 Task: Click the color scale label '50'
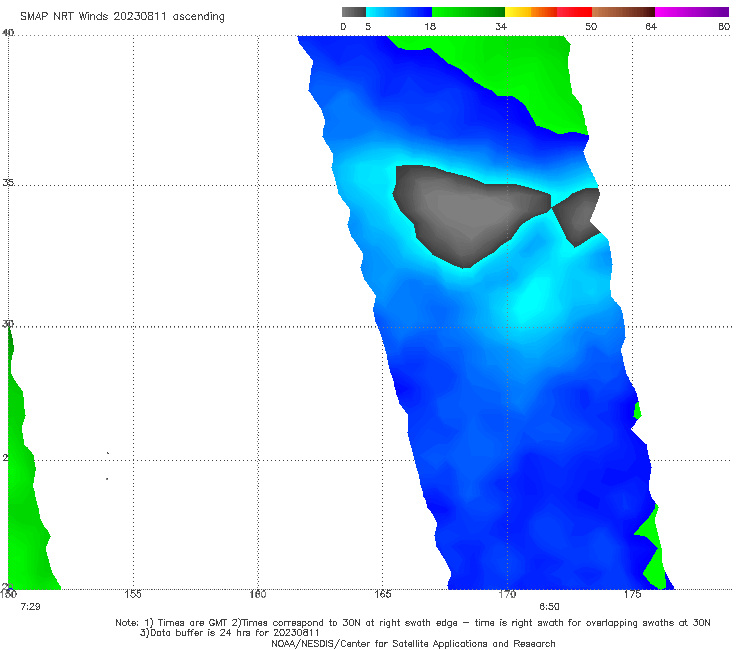591,27
